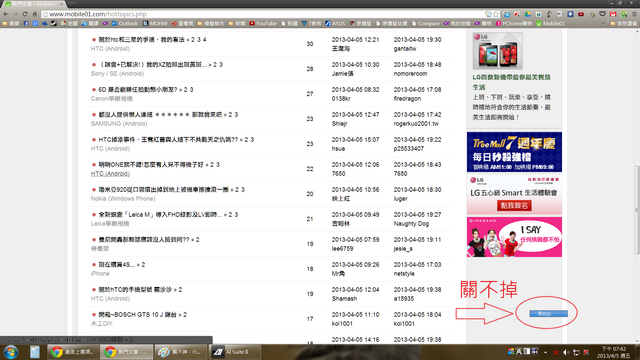Open the underlined HTC (Android) forum link

pyautogui.click(x=110, y=173)
